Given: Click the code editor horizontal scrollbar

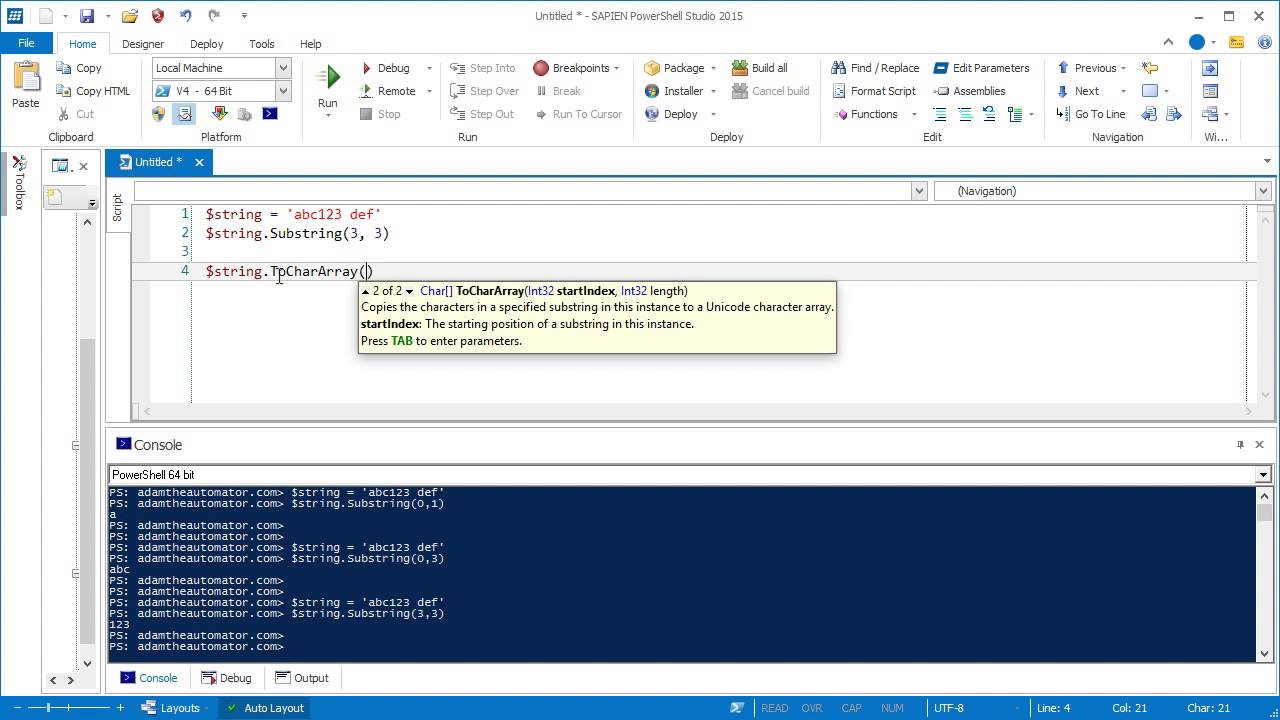Looking at the screenshot, I should (x=697, y=411).
